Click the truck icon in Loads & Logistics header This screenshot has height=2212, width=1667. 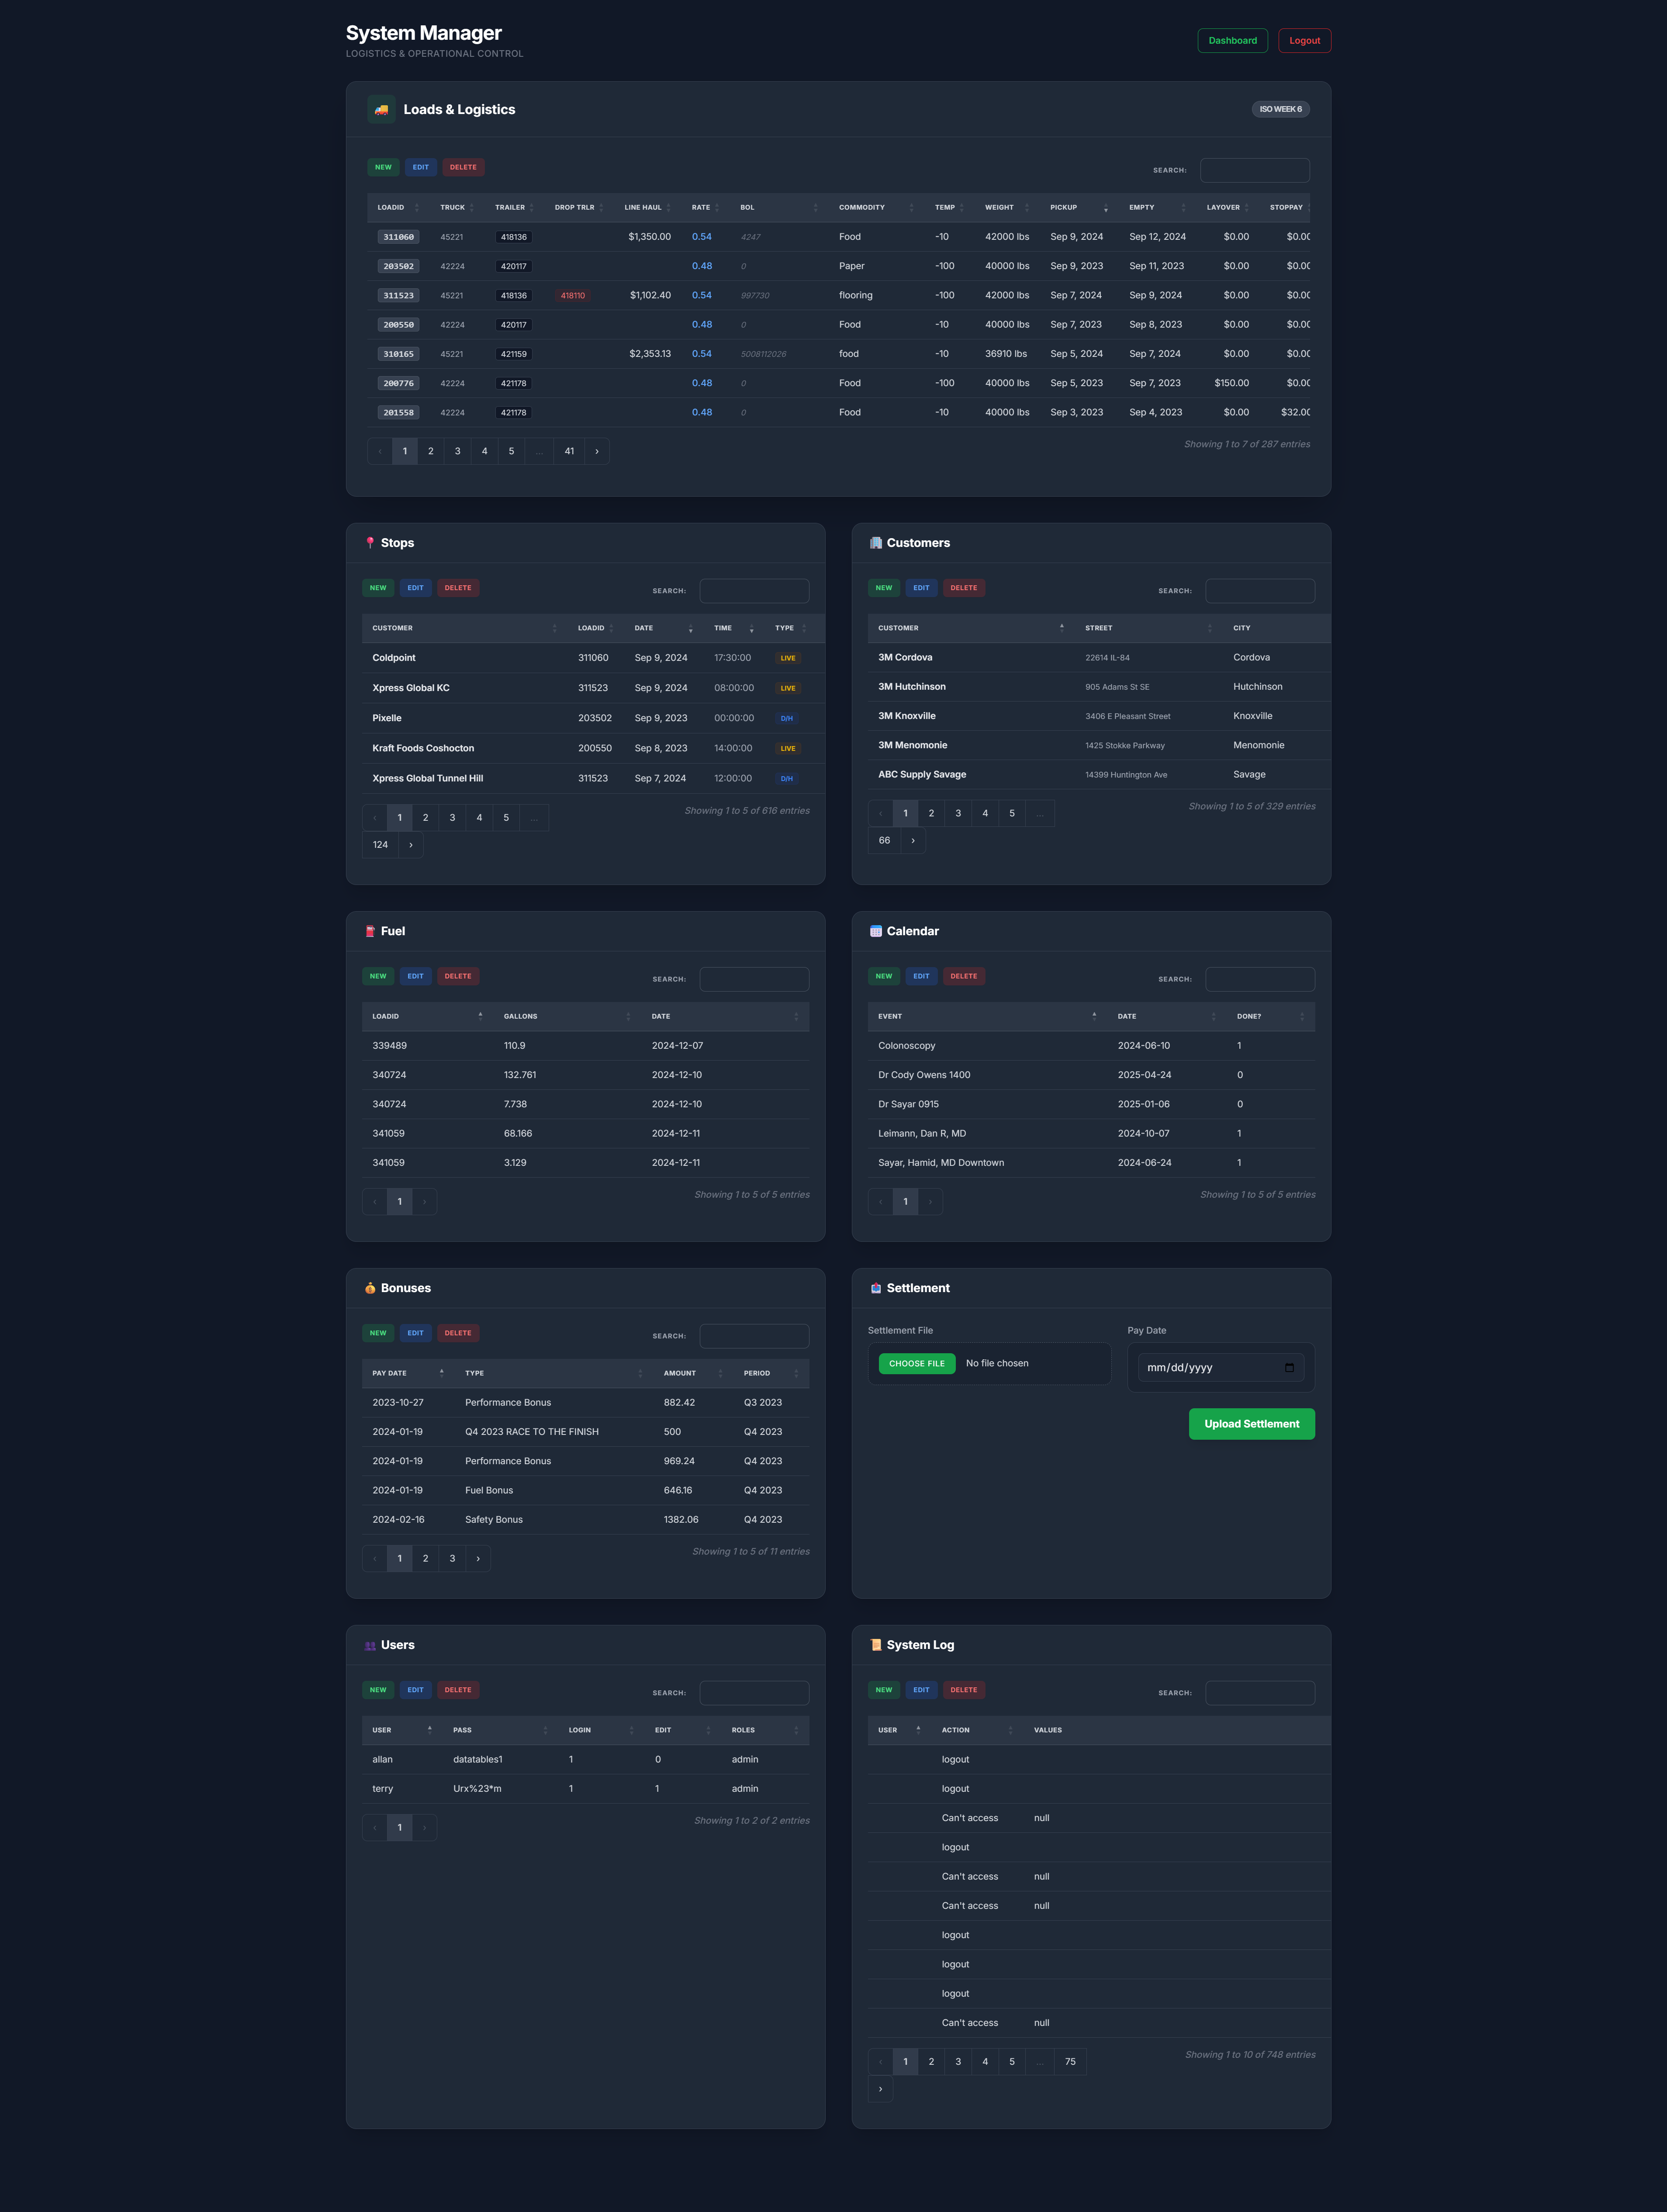pos(381,110)
